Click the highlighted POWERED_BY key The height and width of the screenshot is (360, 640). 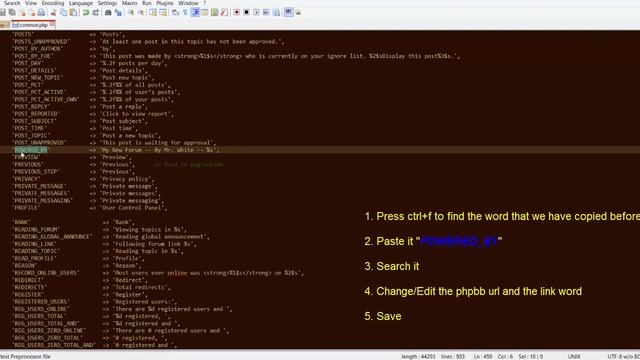tap(31, 150)
